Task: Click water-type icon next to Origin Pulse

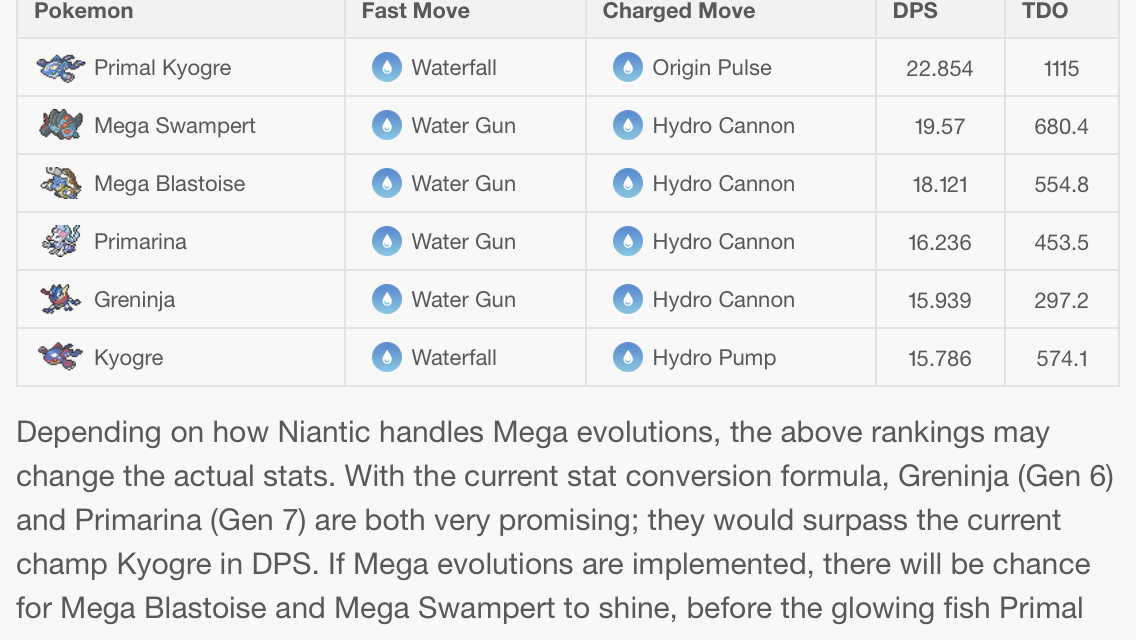Action: click(x=627, y=68)
